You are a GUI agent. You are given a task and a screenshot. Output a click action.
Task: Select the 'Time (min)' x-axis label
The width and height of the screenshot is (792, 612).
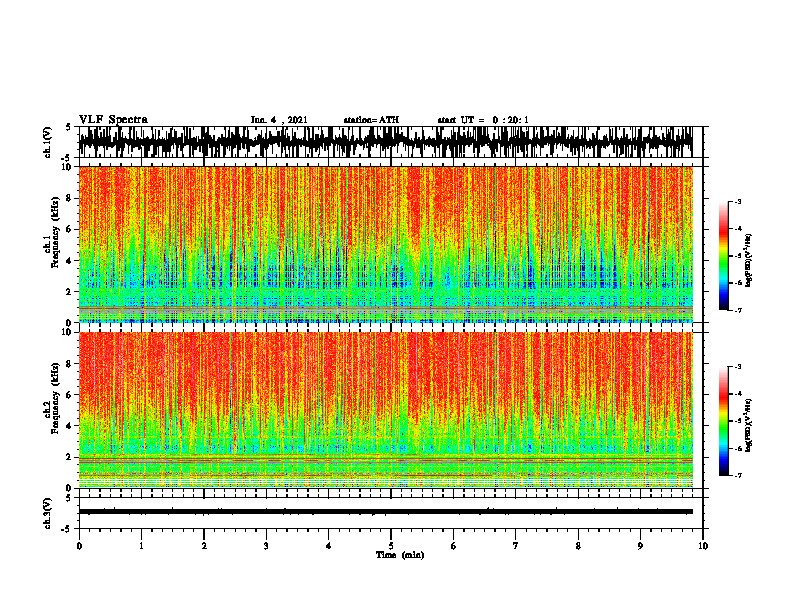pyautogui.click(x=400, y=555)
